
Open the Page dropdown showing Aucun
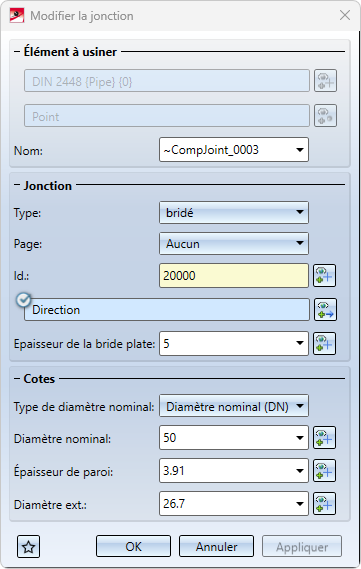234,243
